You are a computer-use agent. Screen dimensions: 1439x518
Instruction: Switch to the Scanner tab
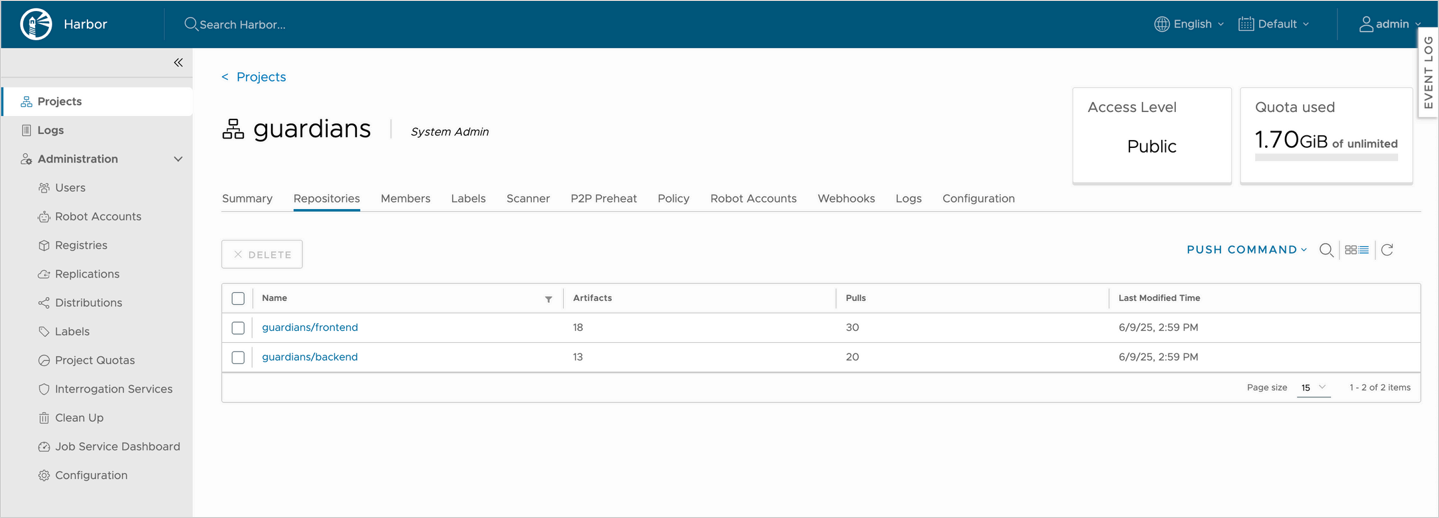point(528,198)
